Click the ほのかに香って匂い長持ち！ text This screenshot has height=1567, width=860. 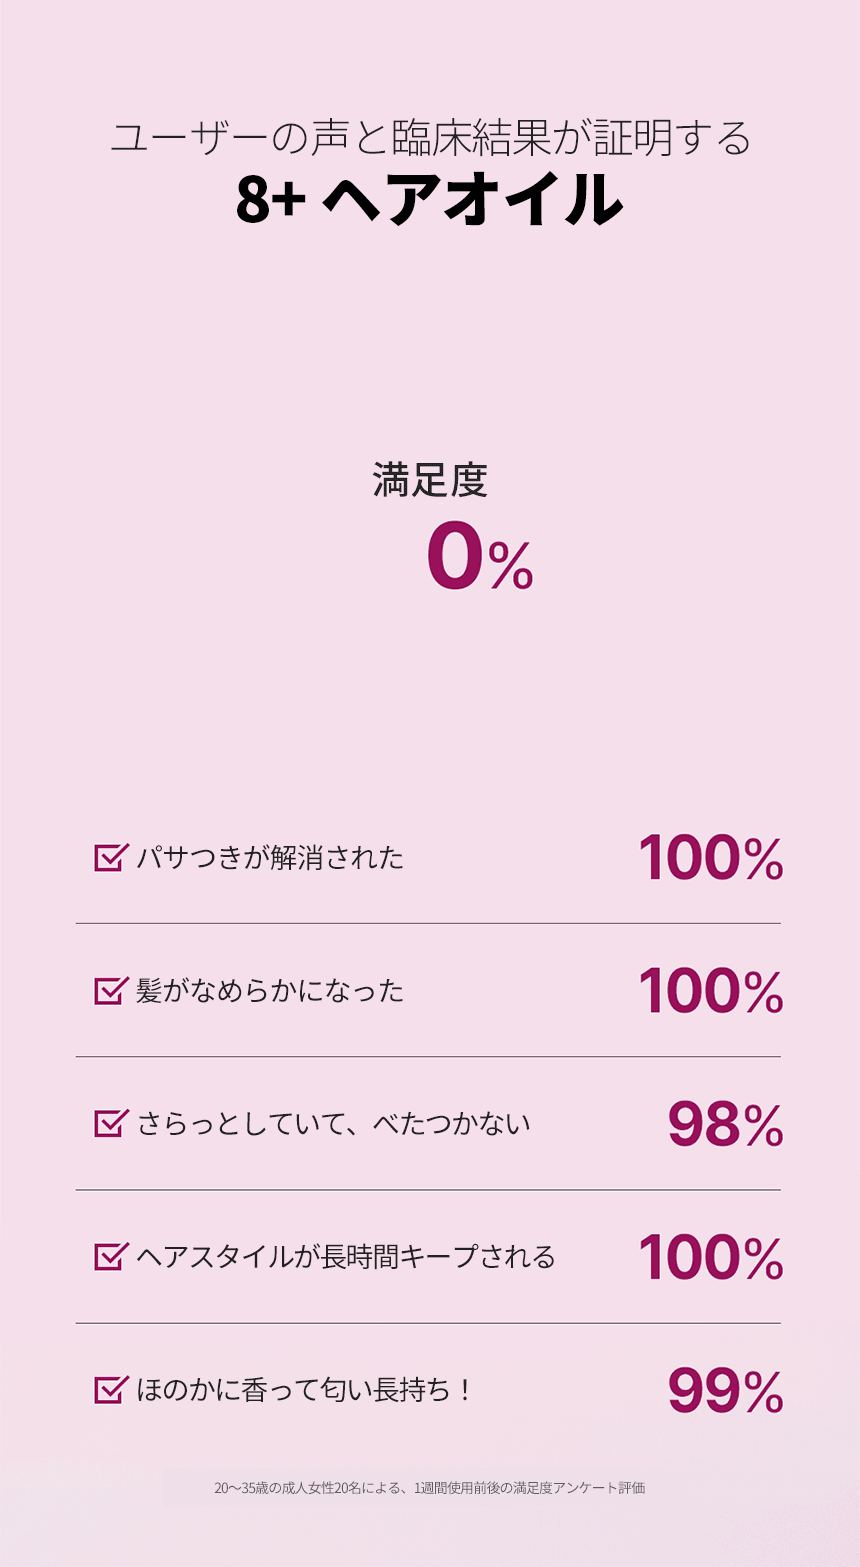(304, 1390)
